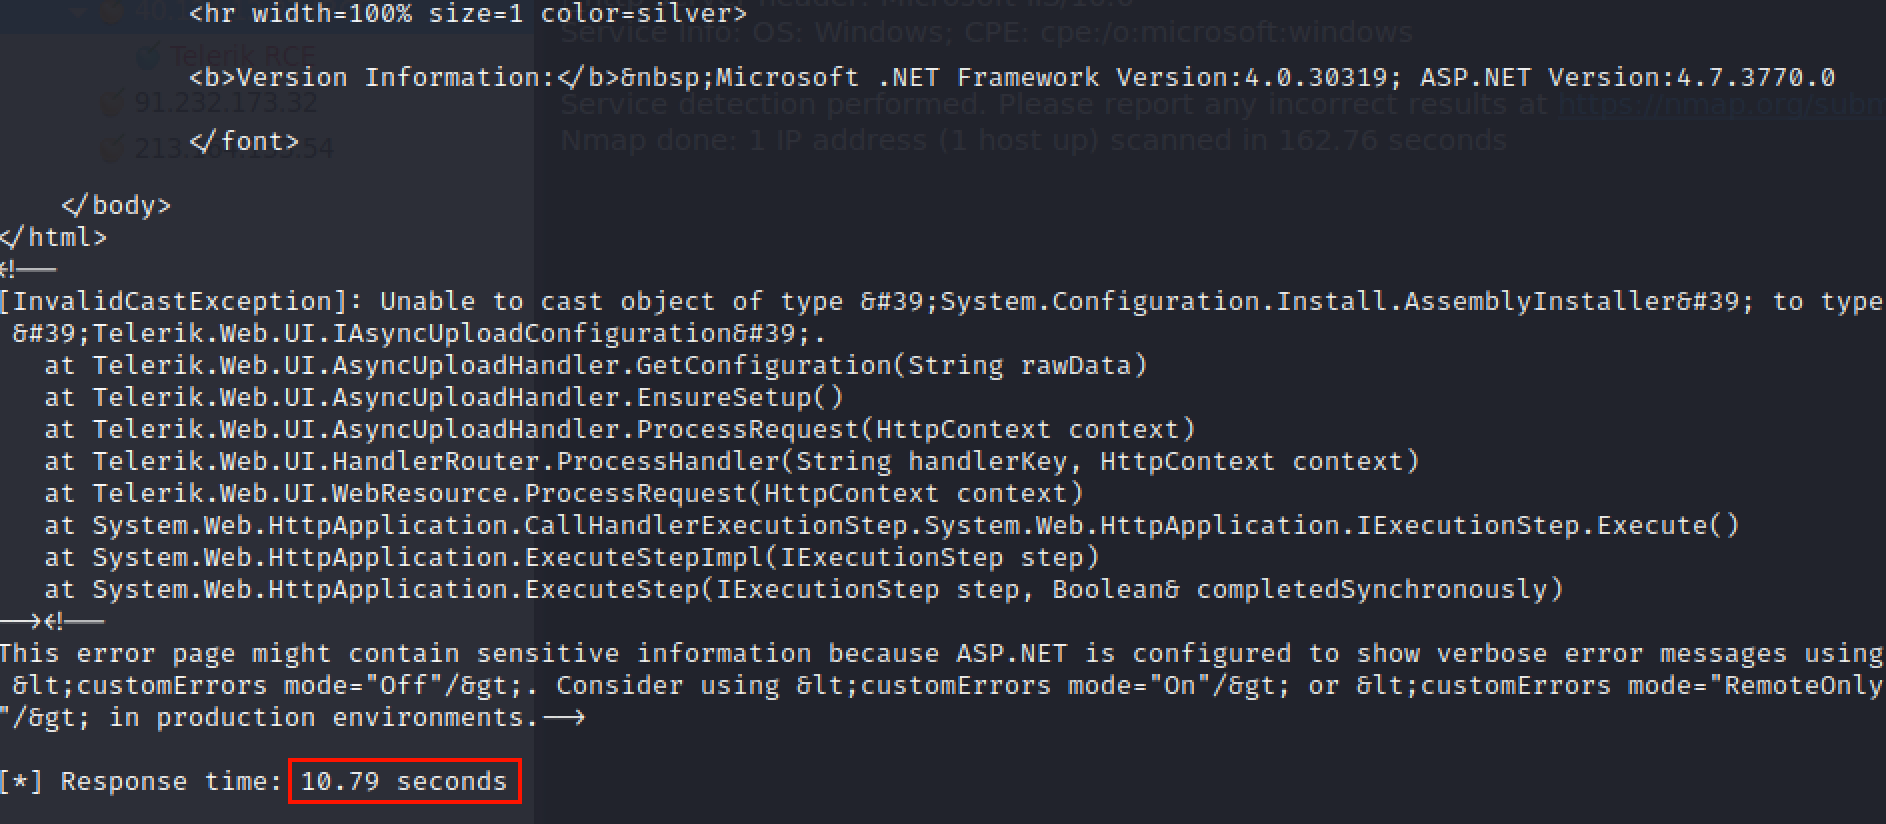Image resolution: width=1886 pixels, height=824 pixels.
Task: Click the ASP.NET Version 4.7.3770.0 text
Action: click(x=1627, y=77)
